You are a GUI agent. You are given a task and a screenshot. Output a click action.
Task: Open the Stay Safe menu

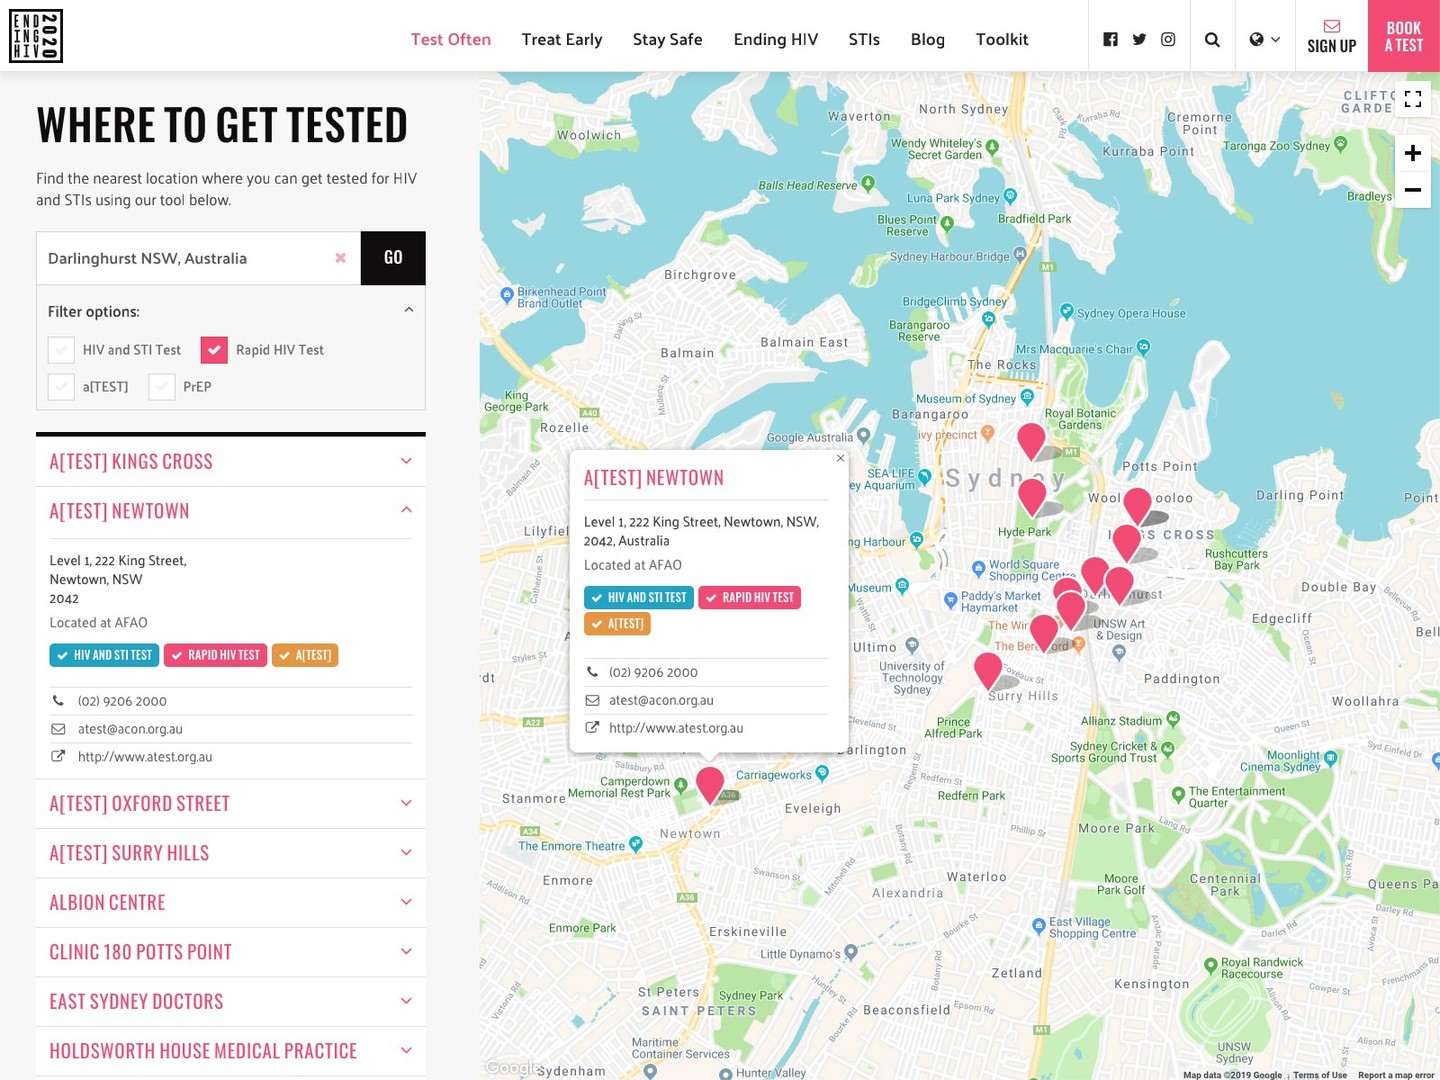[668, 39]
